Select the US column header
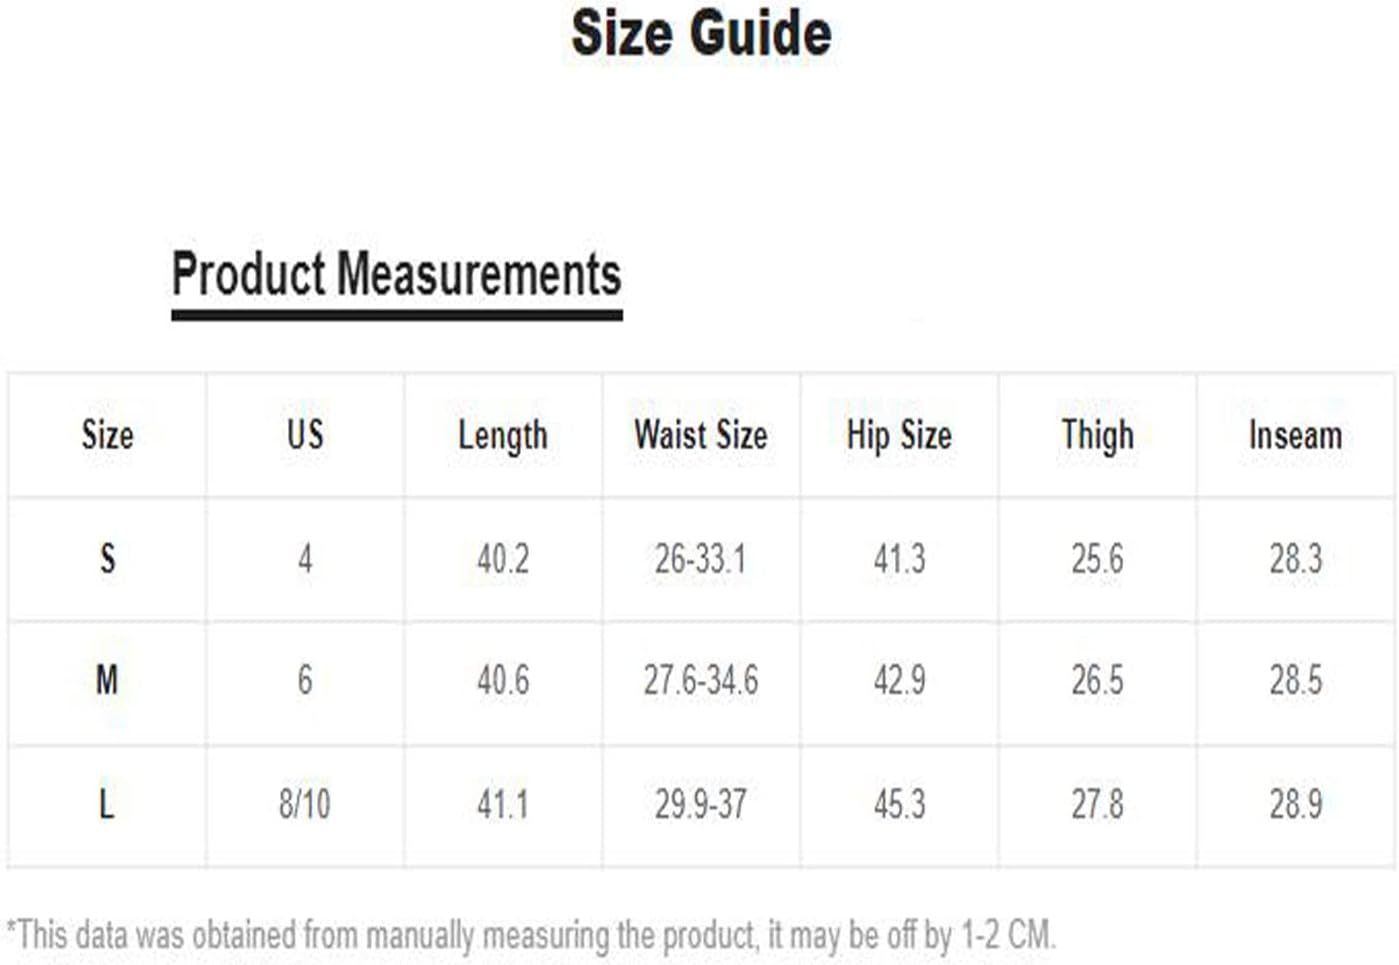The width and height of the screenshot is (1399, 965). (305, 435)
